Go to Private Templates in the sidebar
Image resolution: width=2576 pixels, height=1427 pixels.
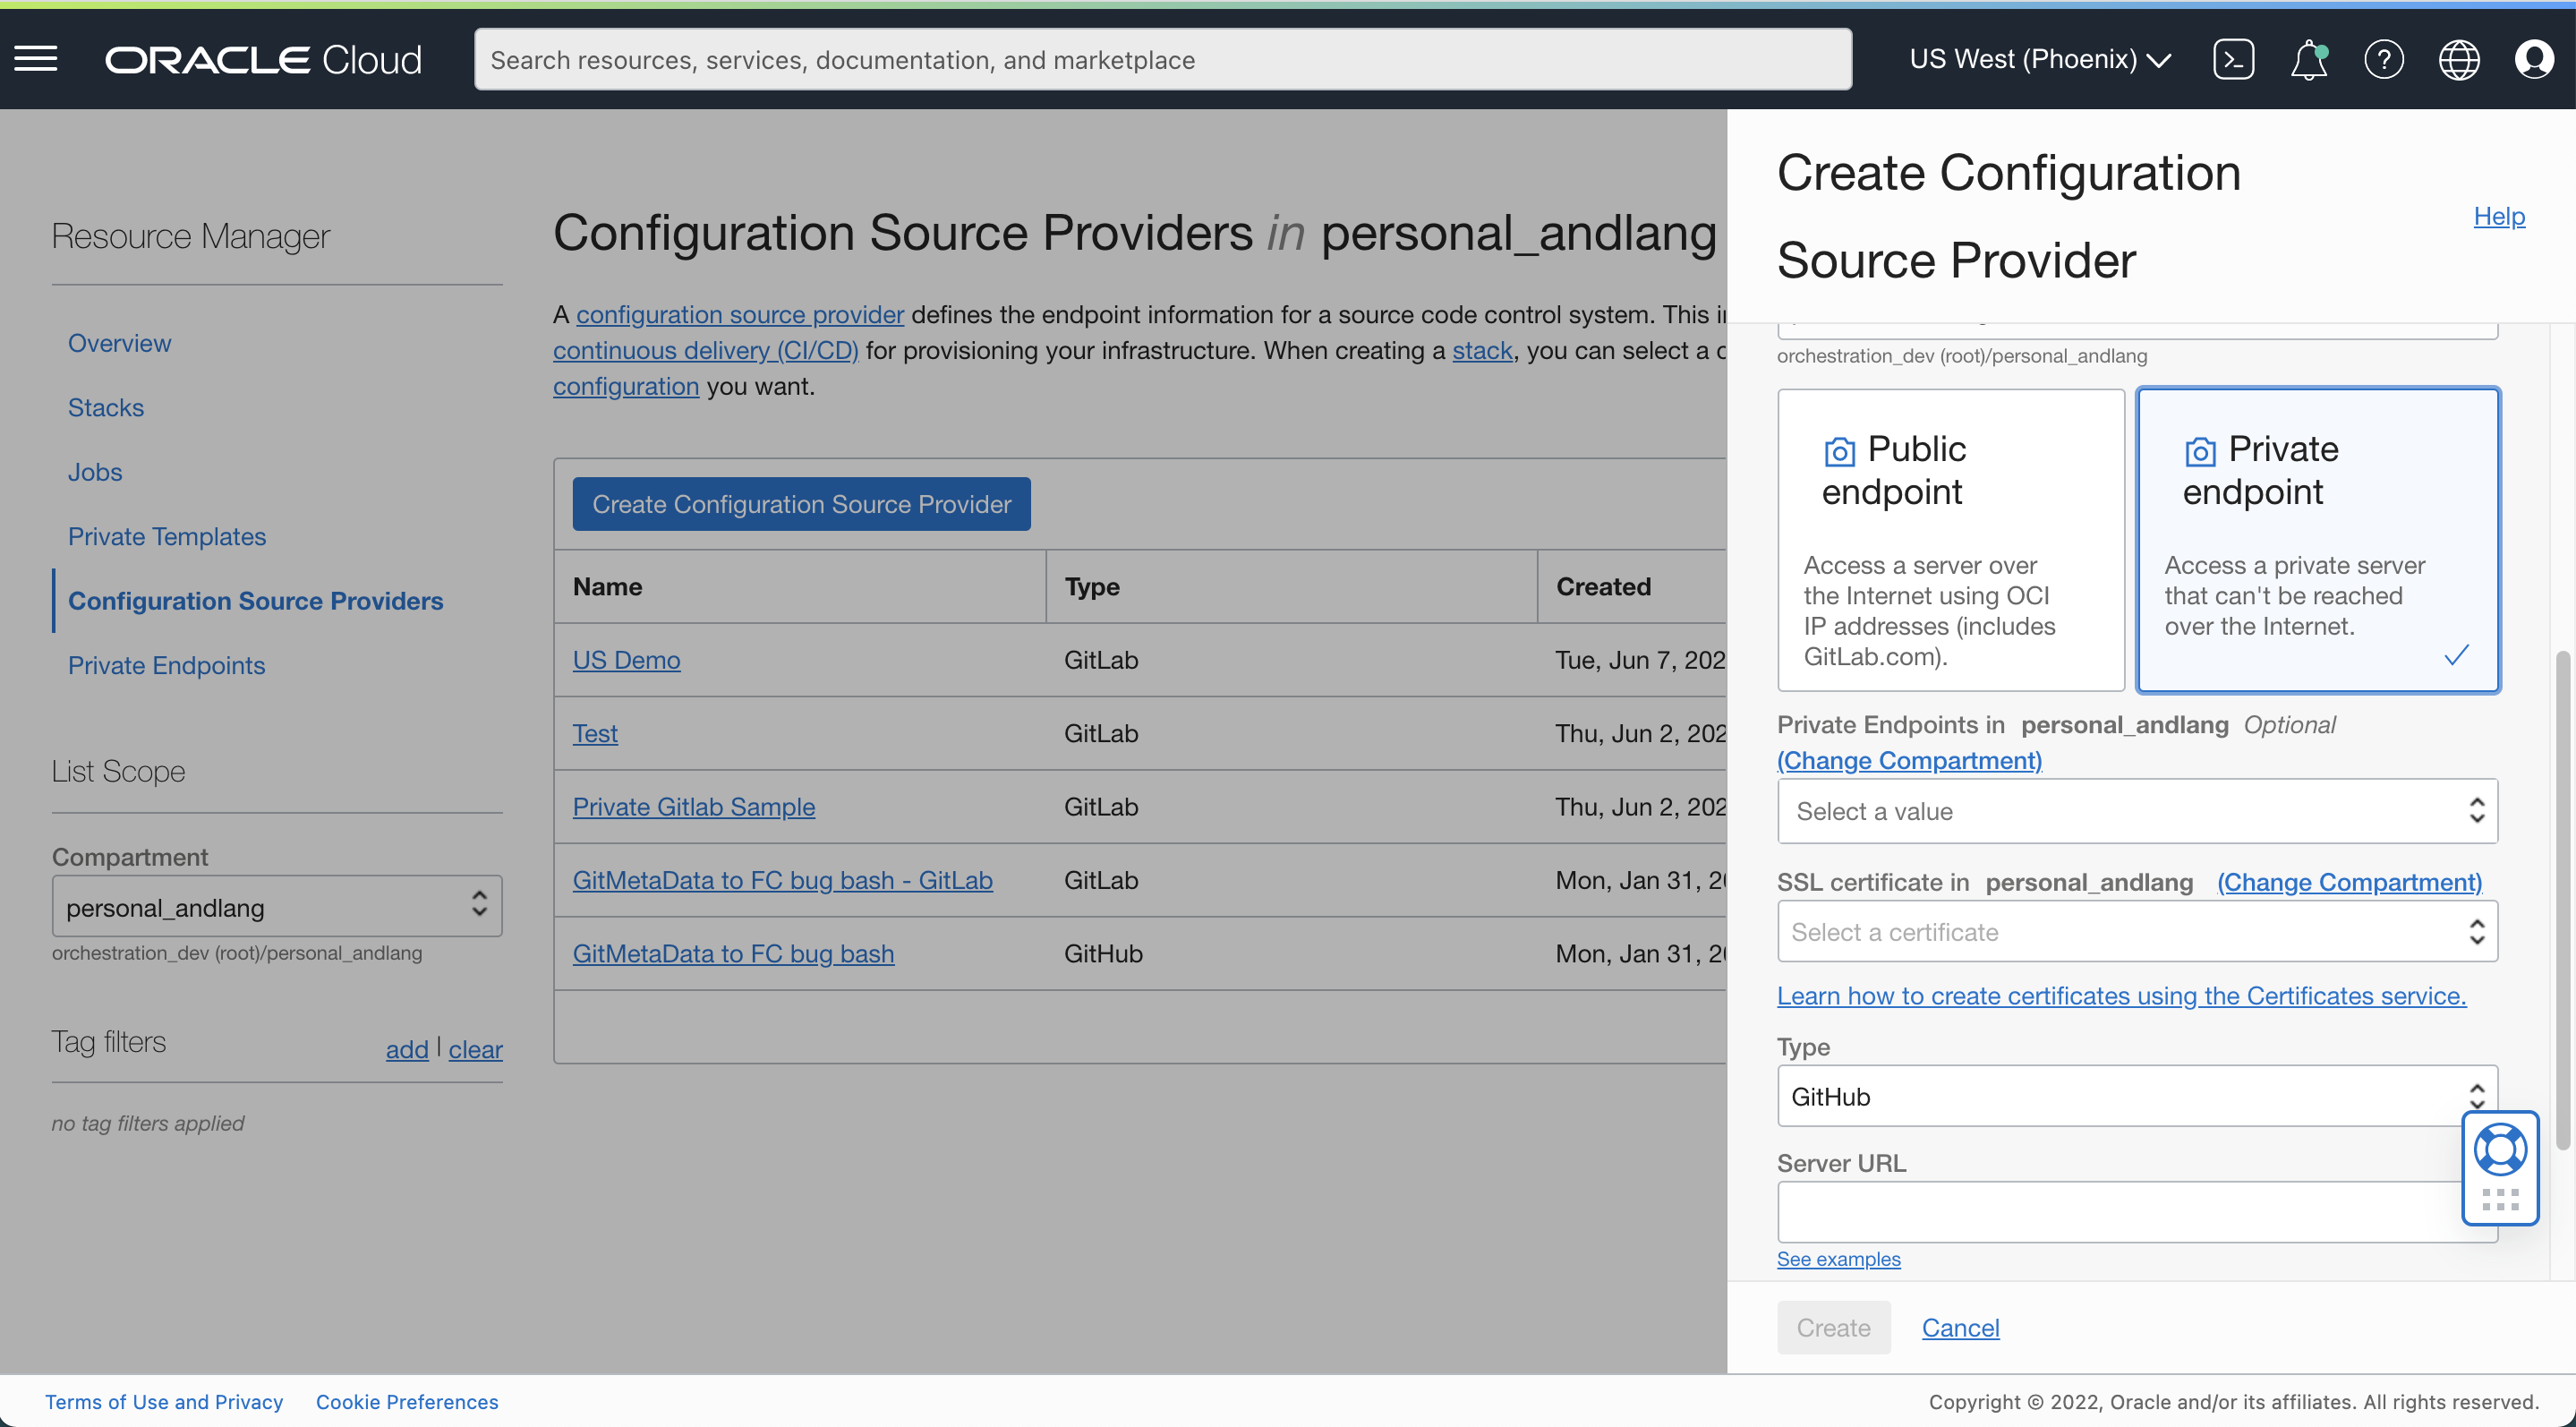[x=166, y=536]
